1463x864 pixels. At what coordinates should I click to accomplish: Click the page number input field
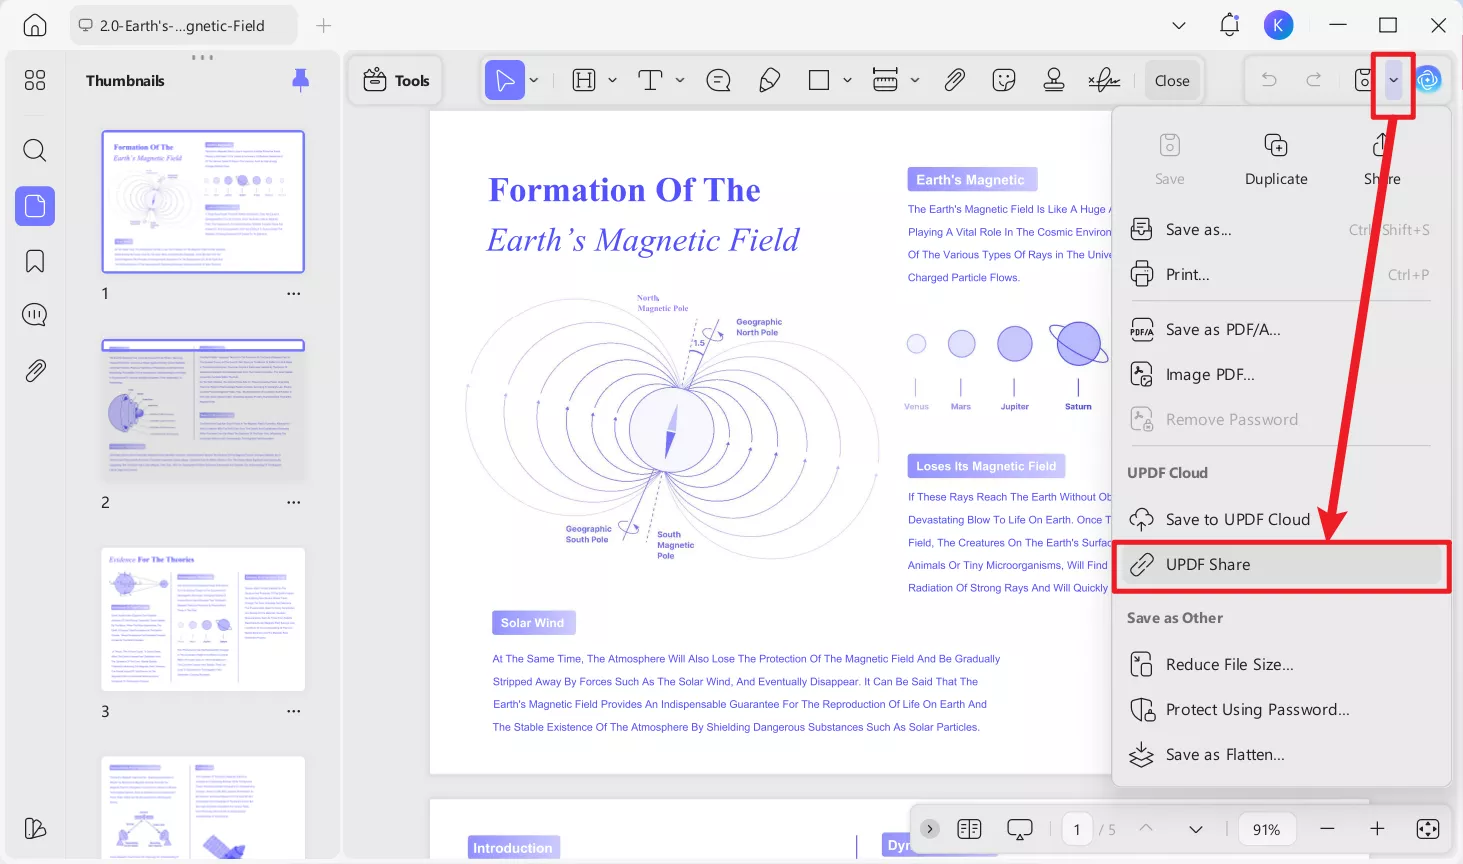pyautogui.click(x=1077, y=829)
